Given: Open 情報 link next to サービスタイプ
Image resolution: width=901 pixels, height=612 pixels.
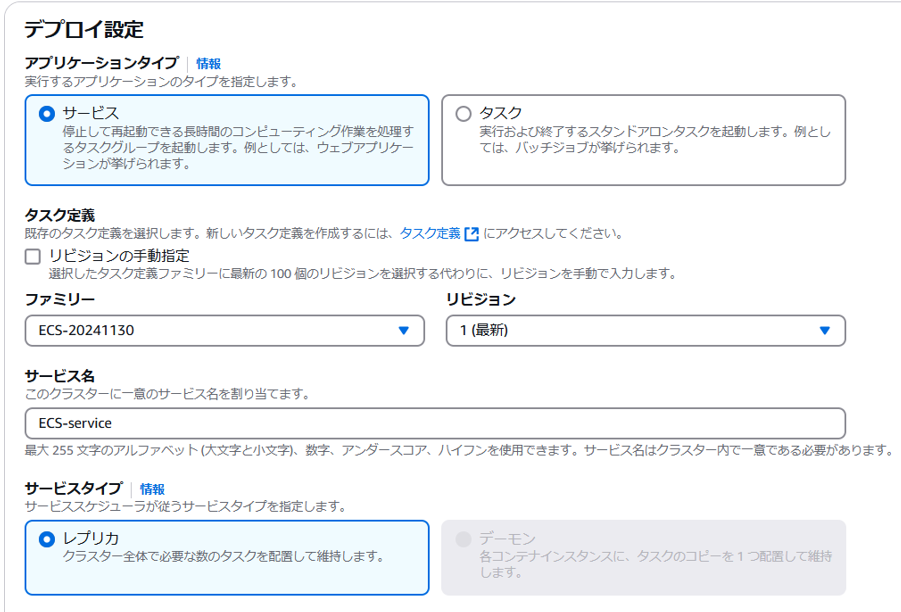Looking at the screenshot, I should click(152, 489).
